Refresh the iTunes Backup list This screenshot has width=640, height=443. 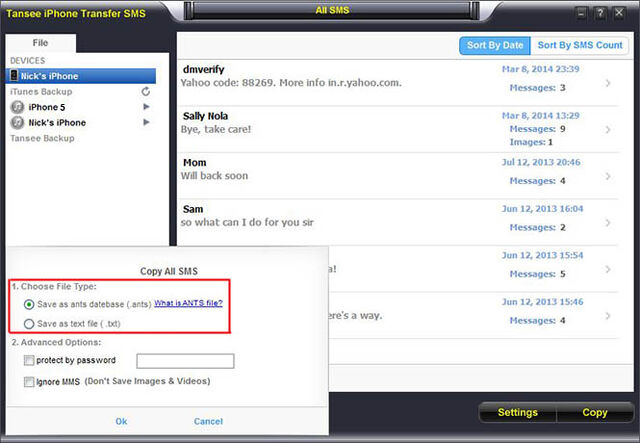click(x=146, y=92)
